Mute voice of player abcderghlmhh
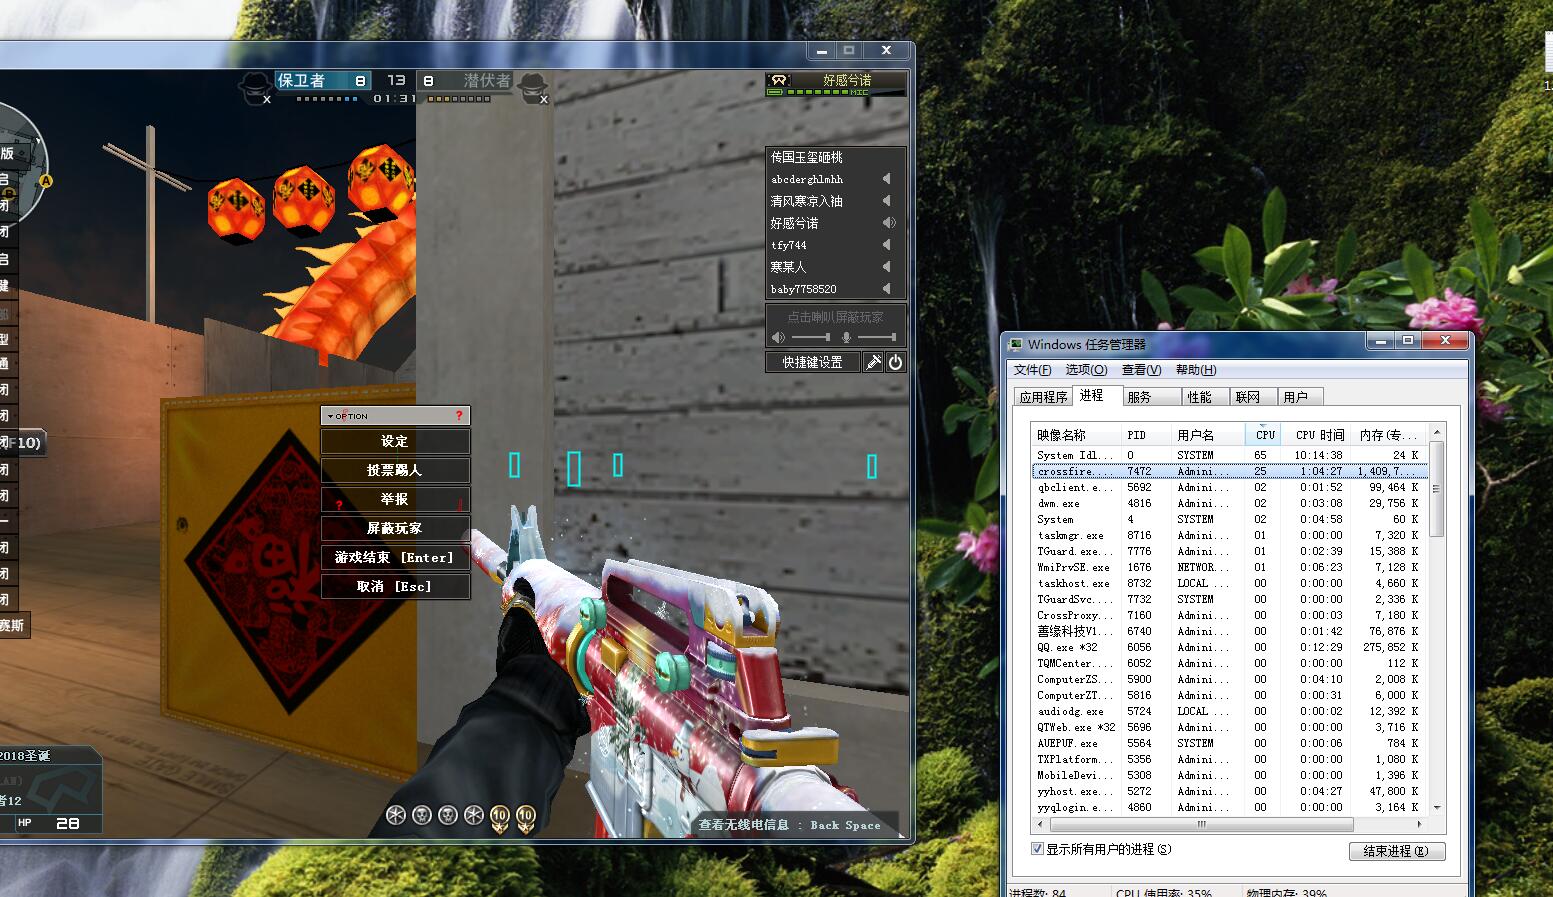Image resolution: width=1553 pixels, height=897 pixels. tap(886, 179)
